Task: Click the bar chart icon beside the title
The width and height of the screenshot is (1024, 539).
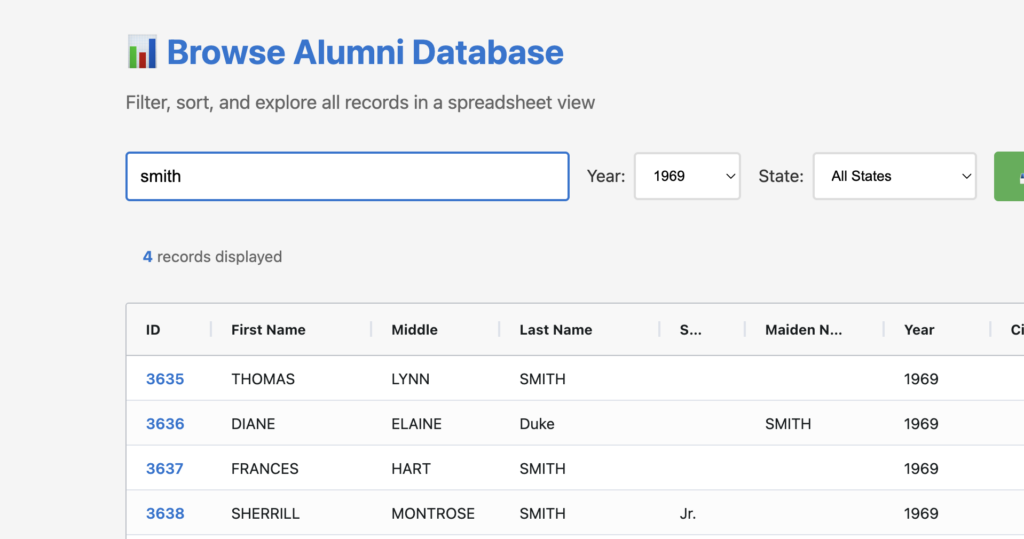Action: (142, 52)
